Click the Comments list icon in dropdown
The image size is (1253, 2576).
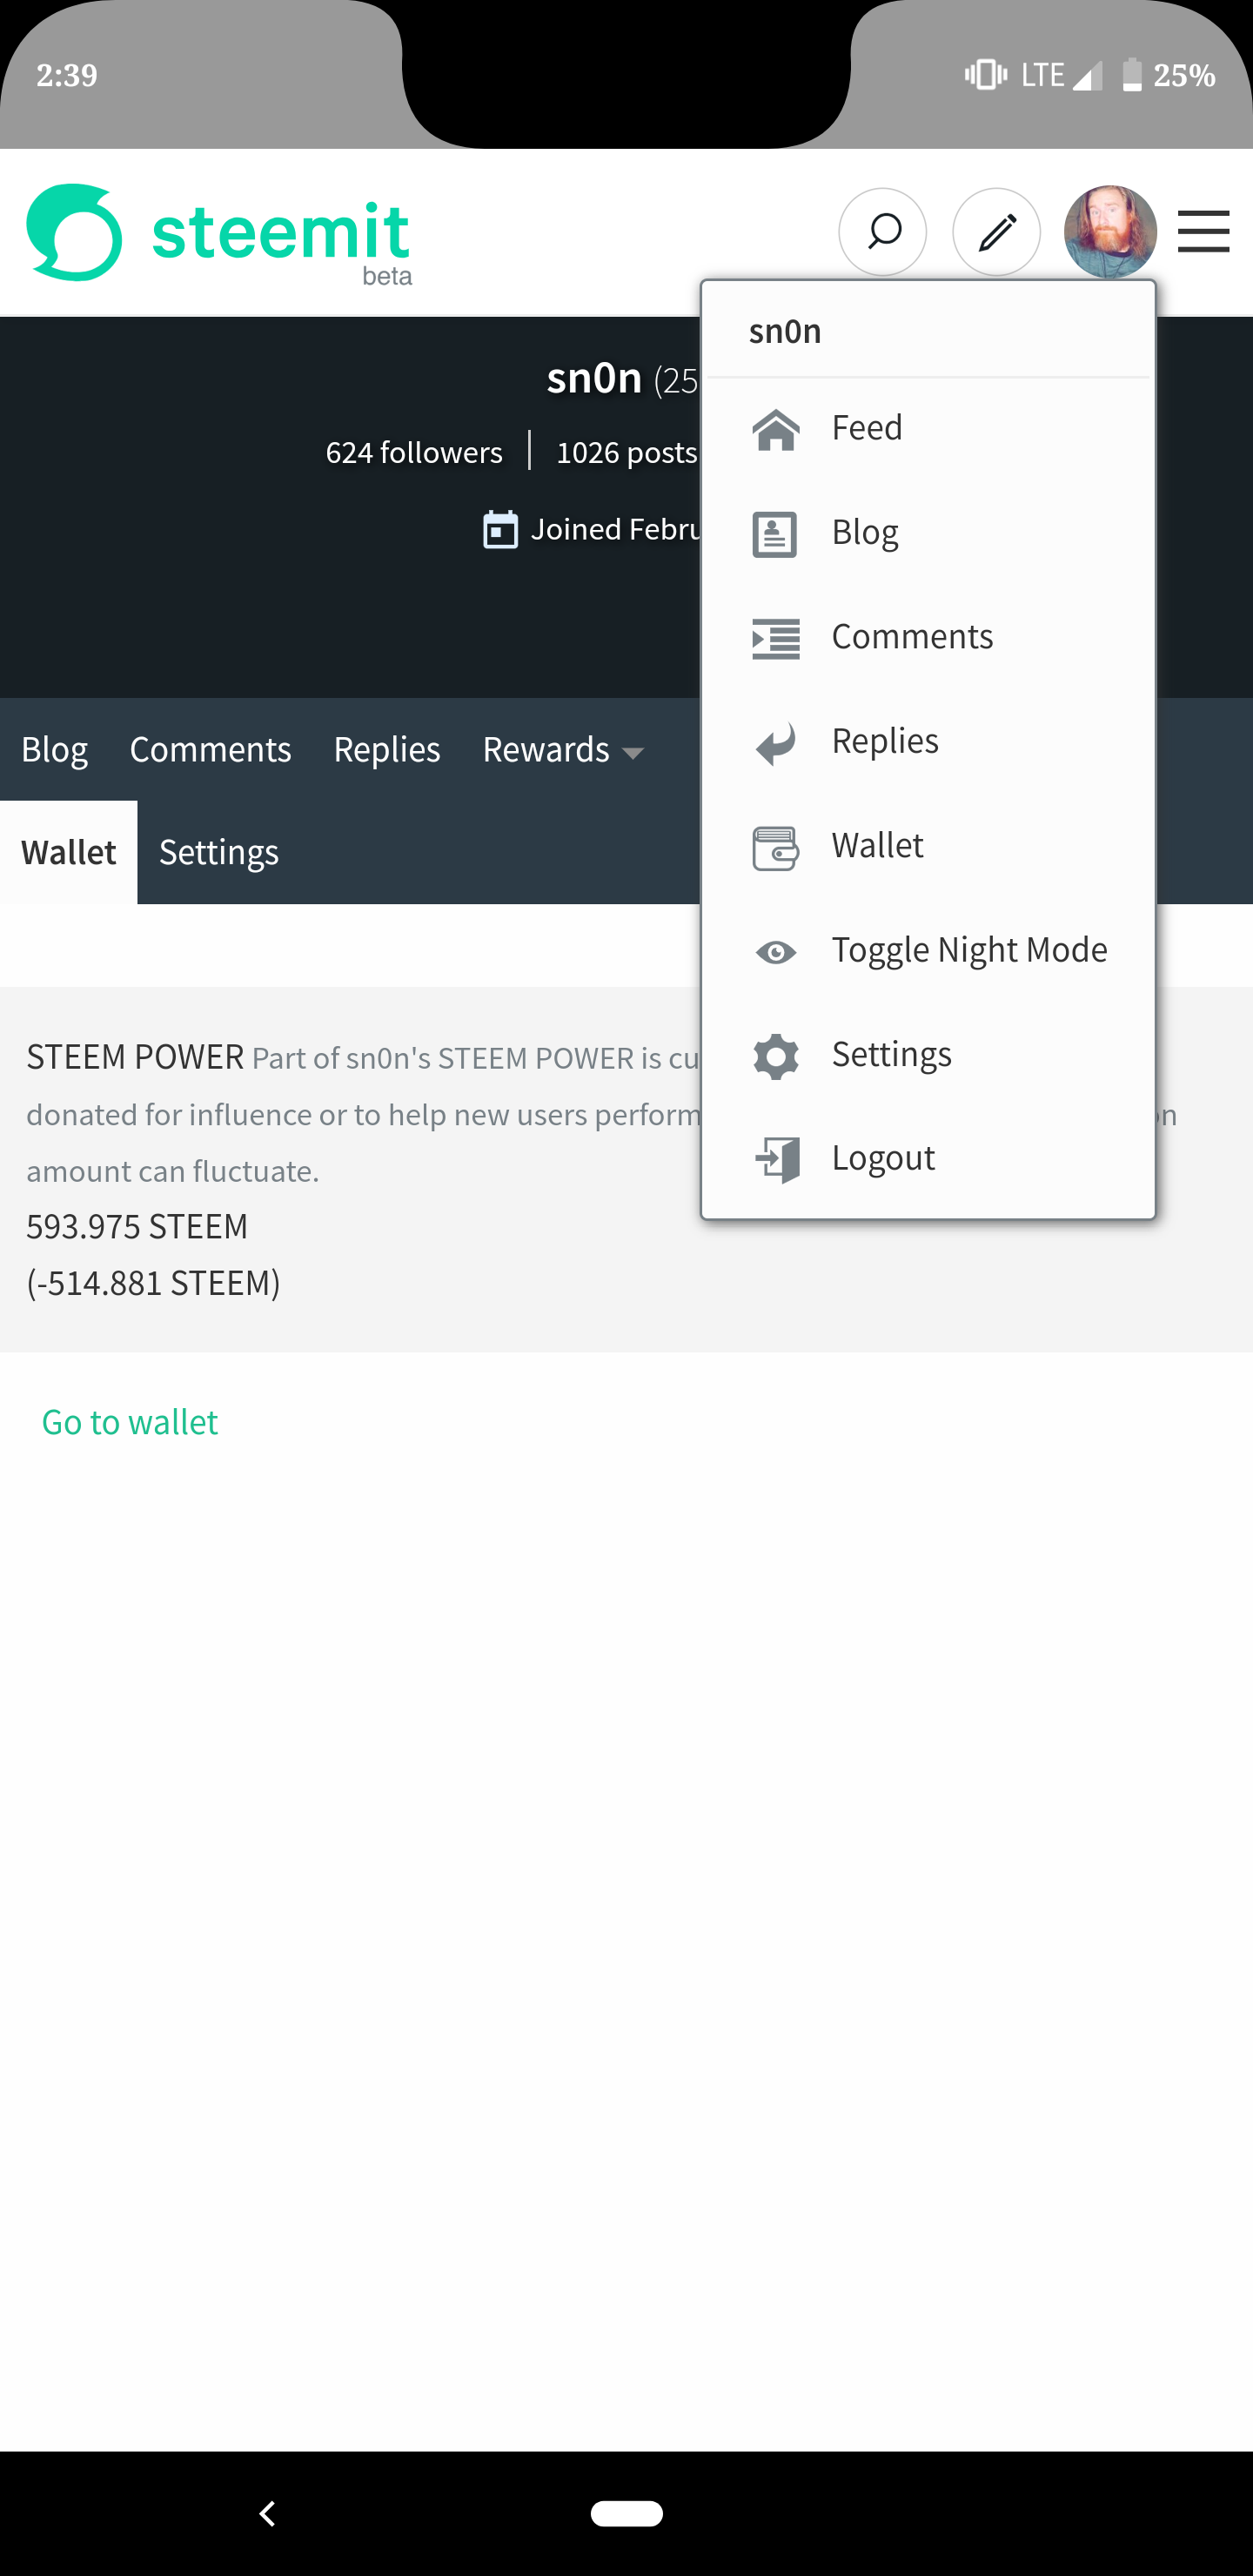pos(776,638)
